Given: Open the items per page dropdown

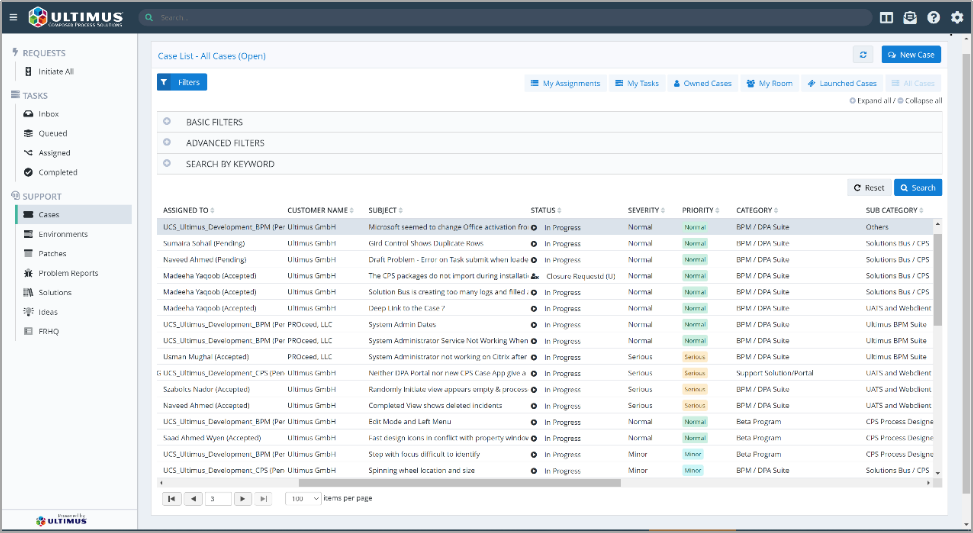Looking at the screenshot, I should (303, 498).
